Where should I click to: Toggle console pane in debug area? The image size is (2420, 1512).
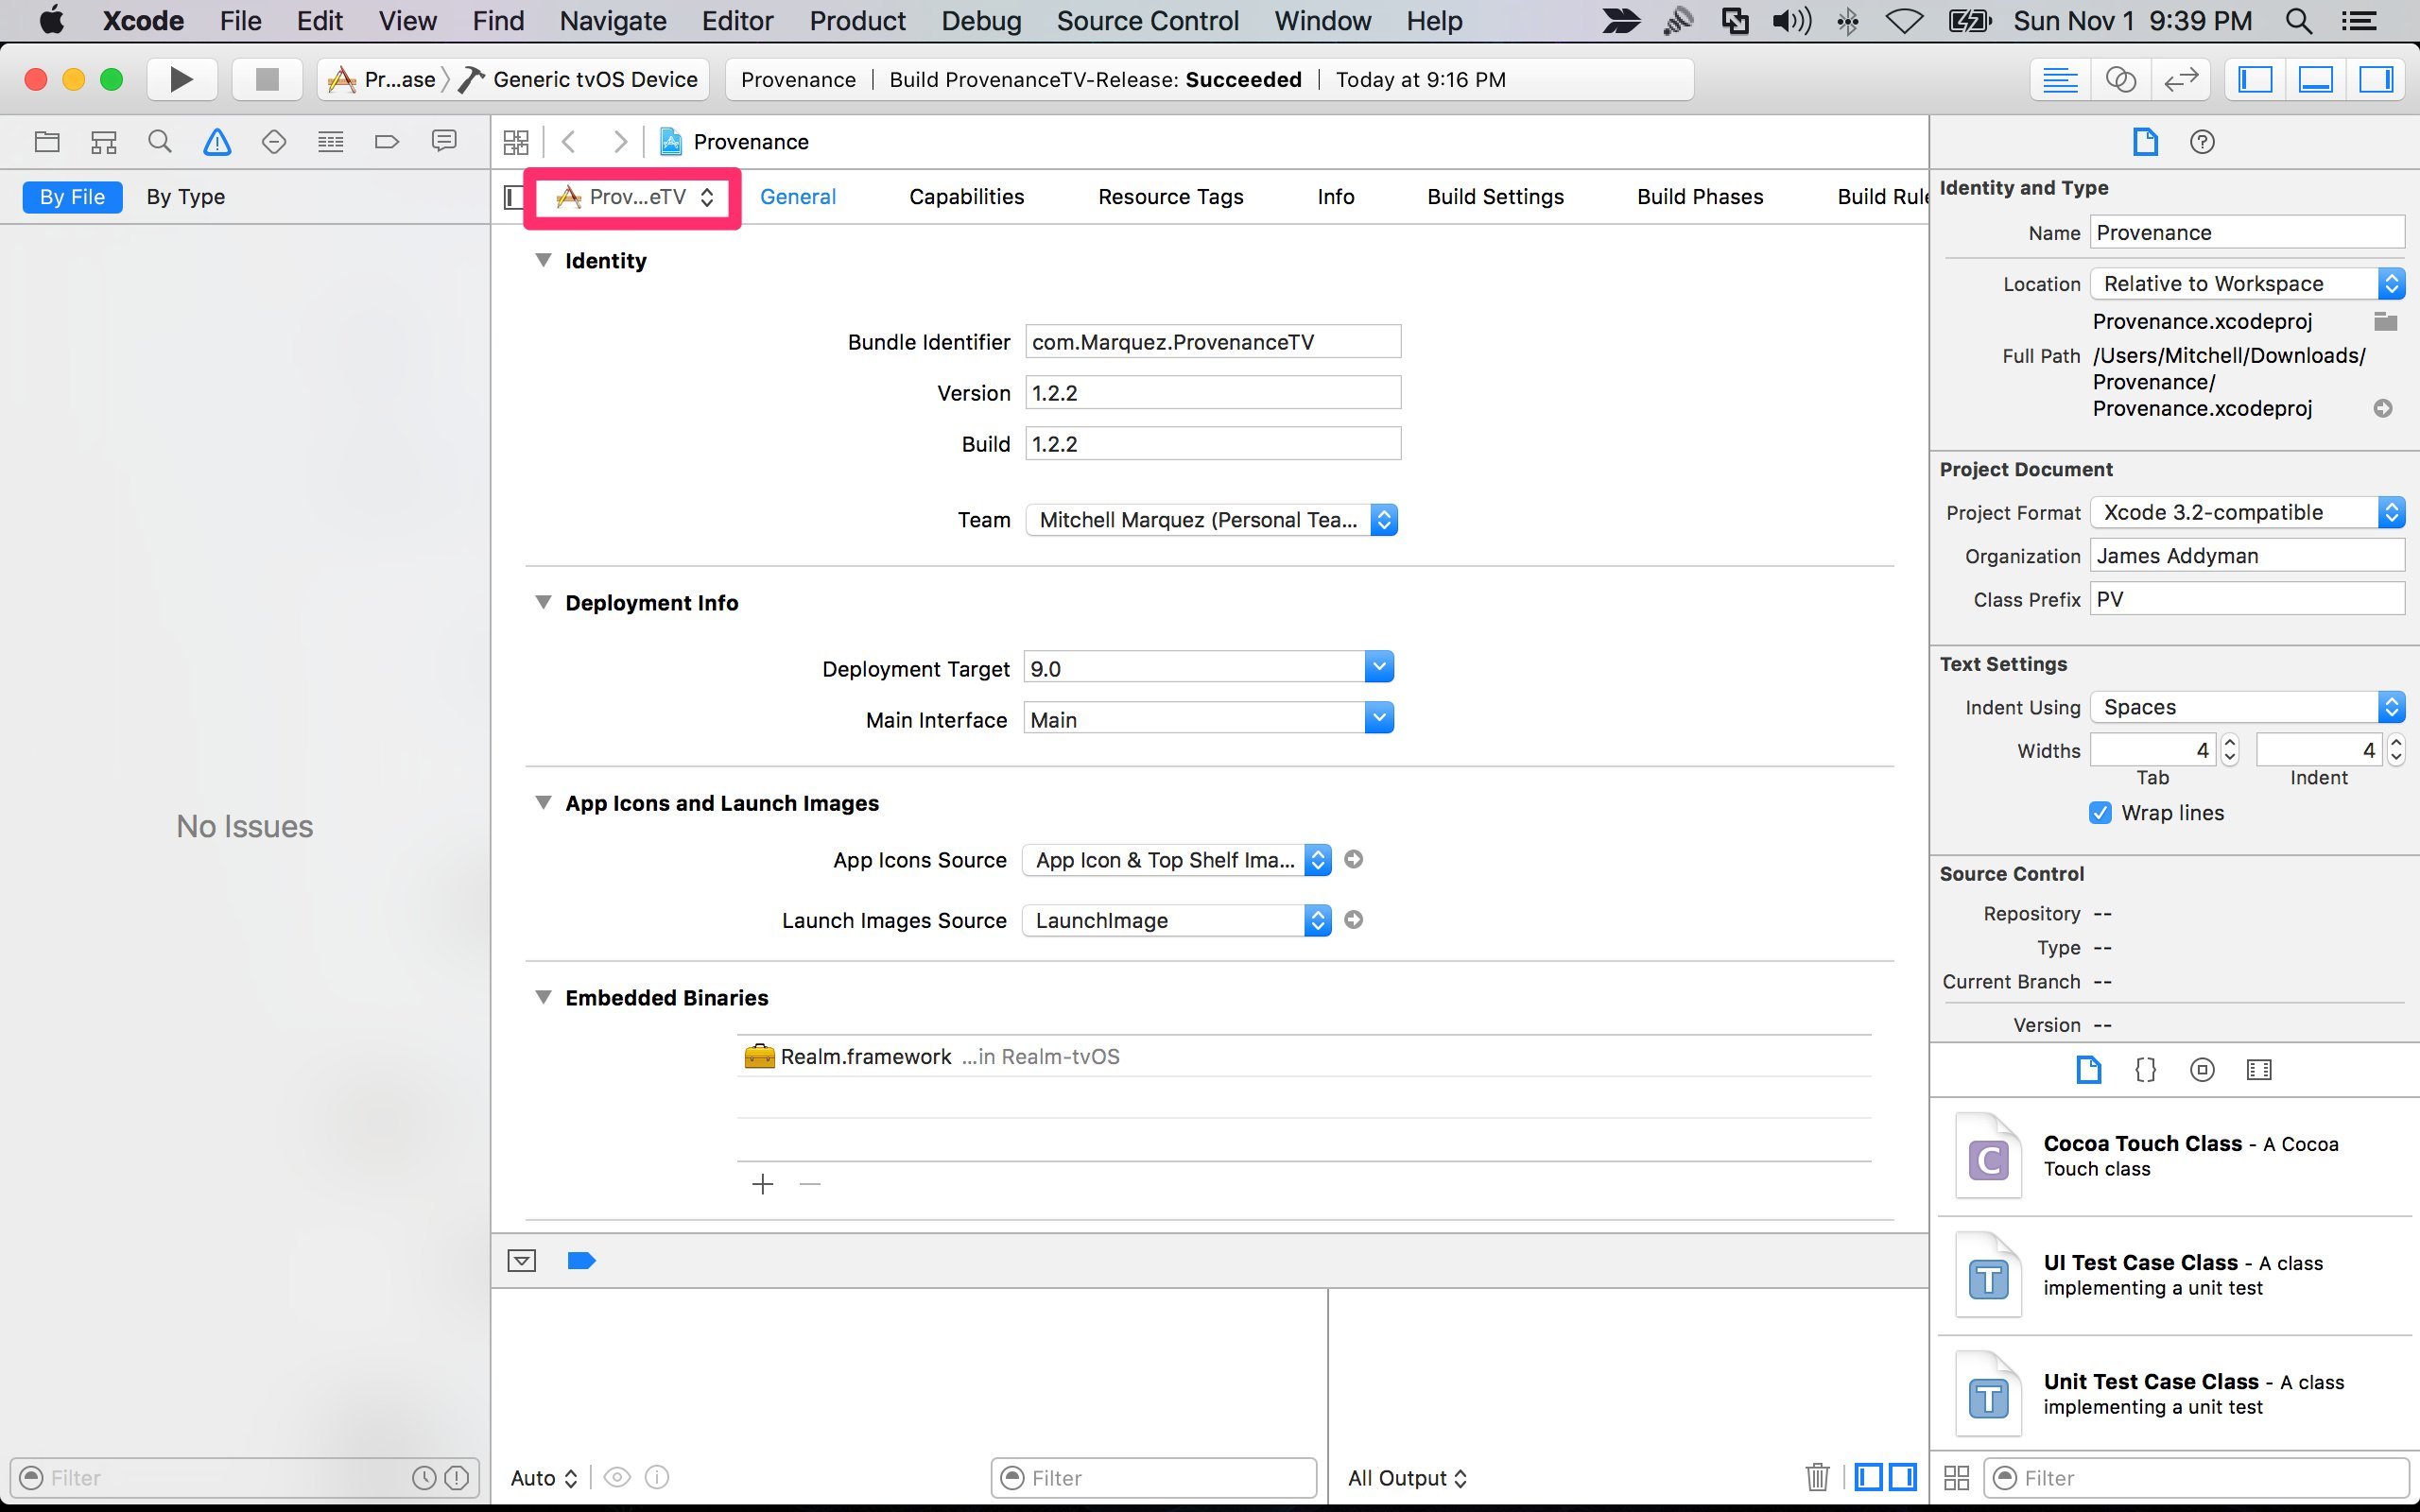1903,1477
